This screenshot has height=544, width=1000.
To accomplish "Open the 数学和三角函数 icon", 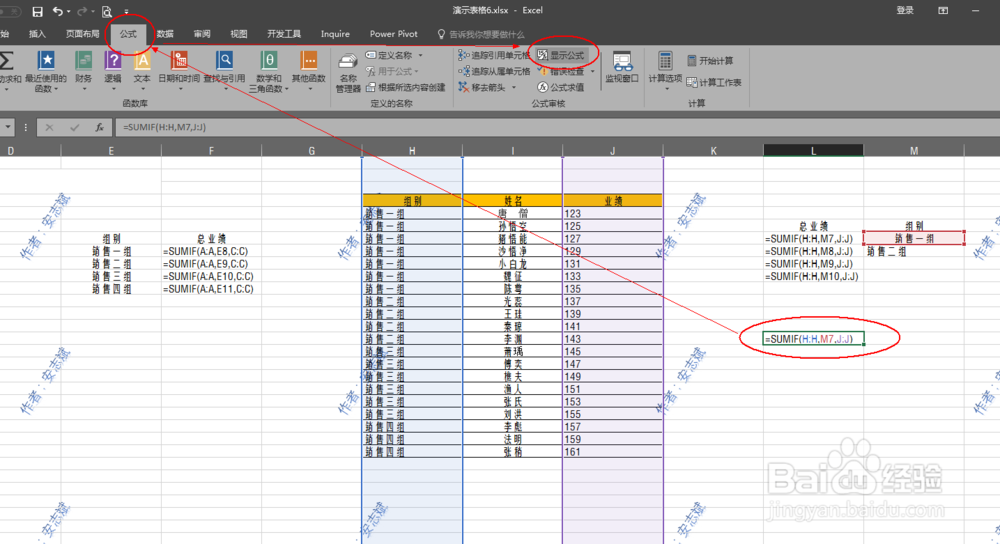I will pyautogui.click(x=268, y=61).
